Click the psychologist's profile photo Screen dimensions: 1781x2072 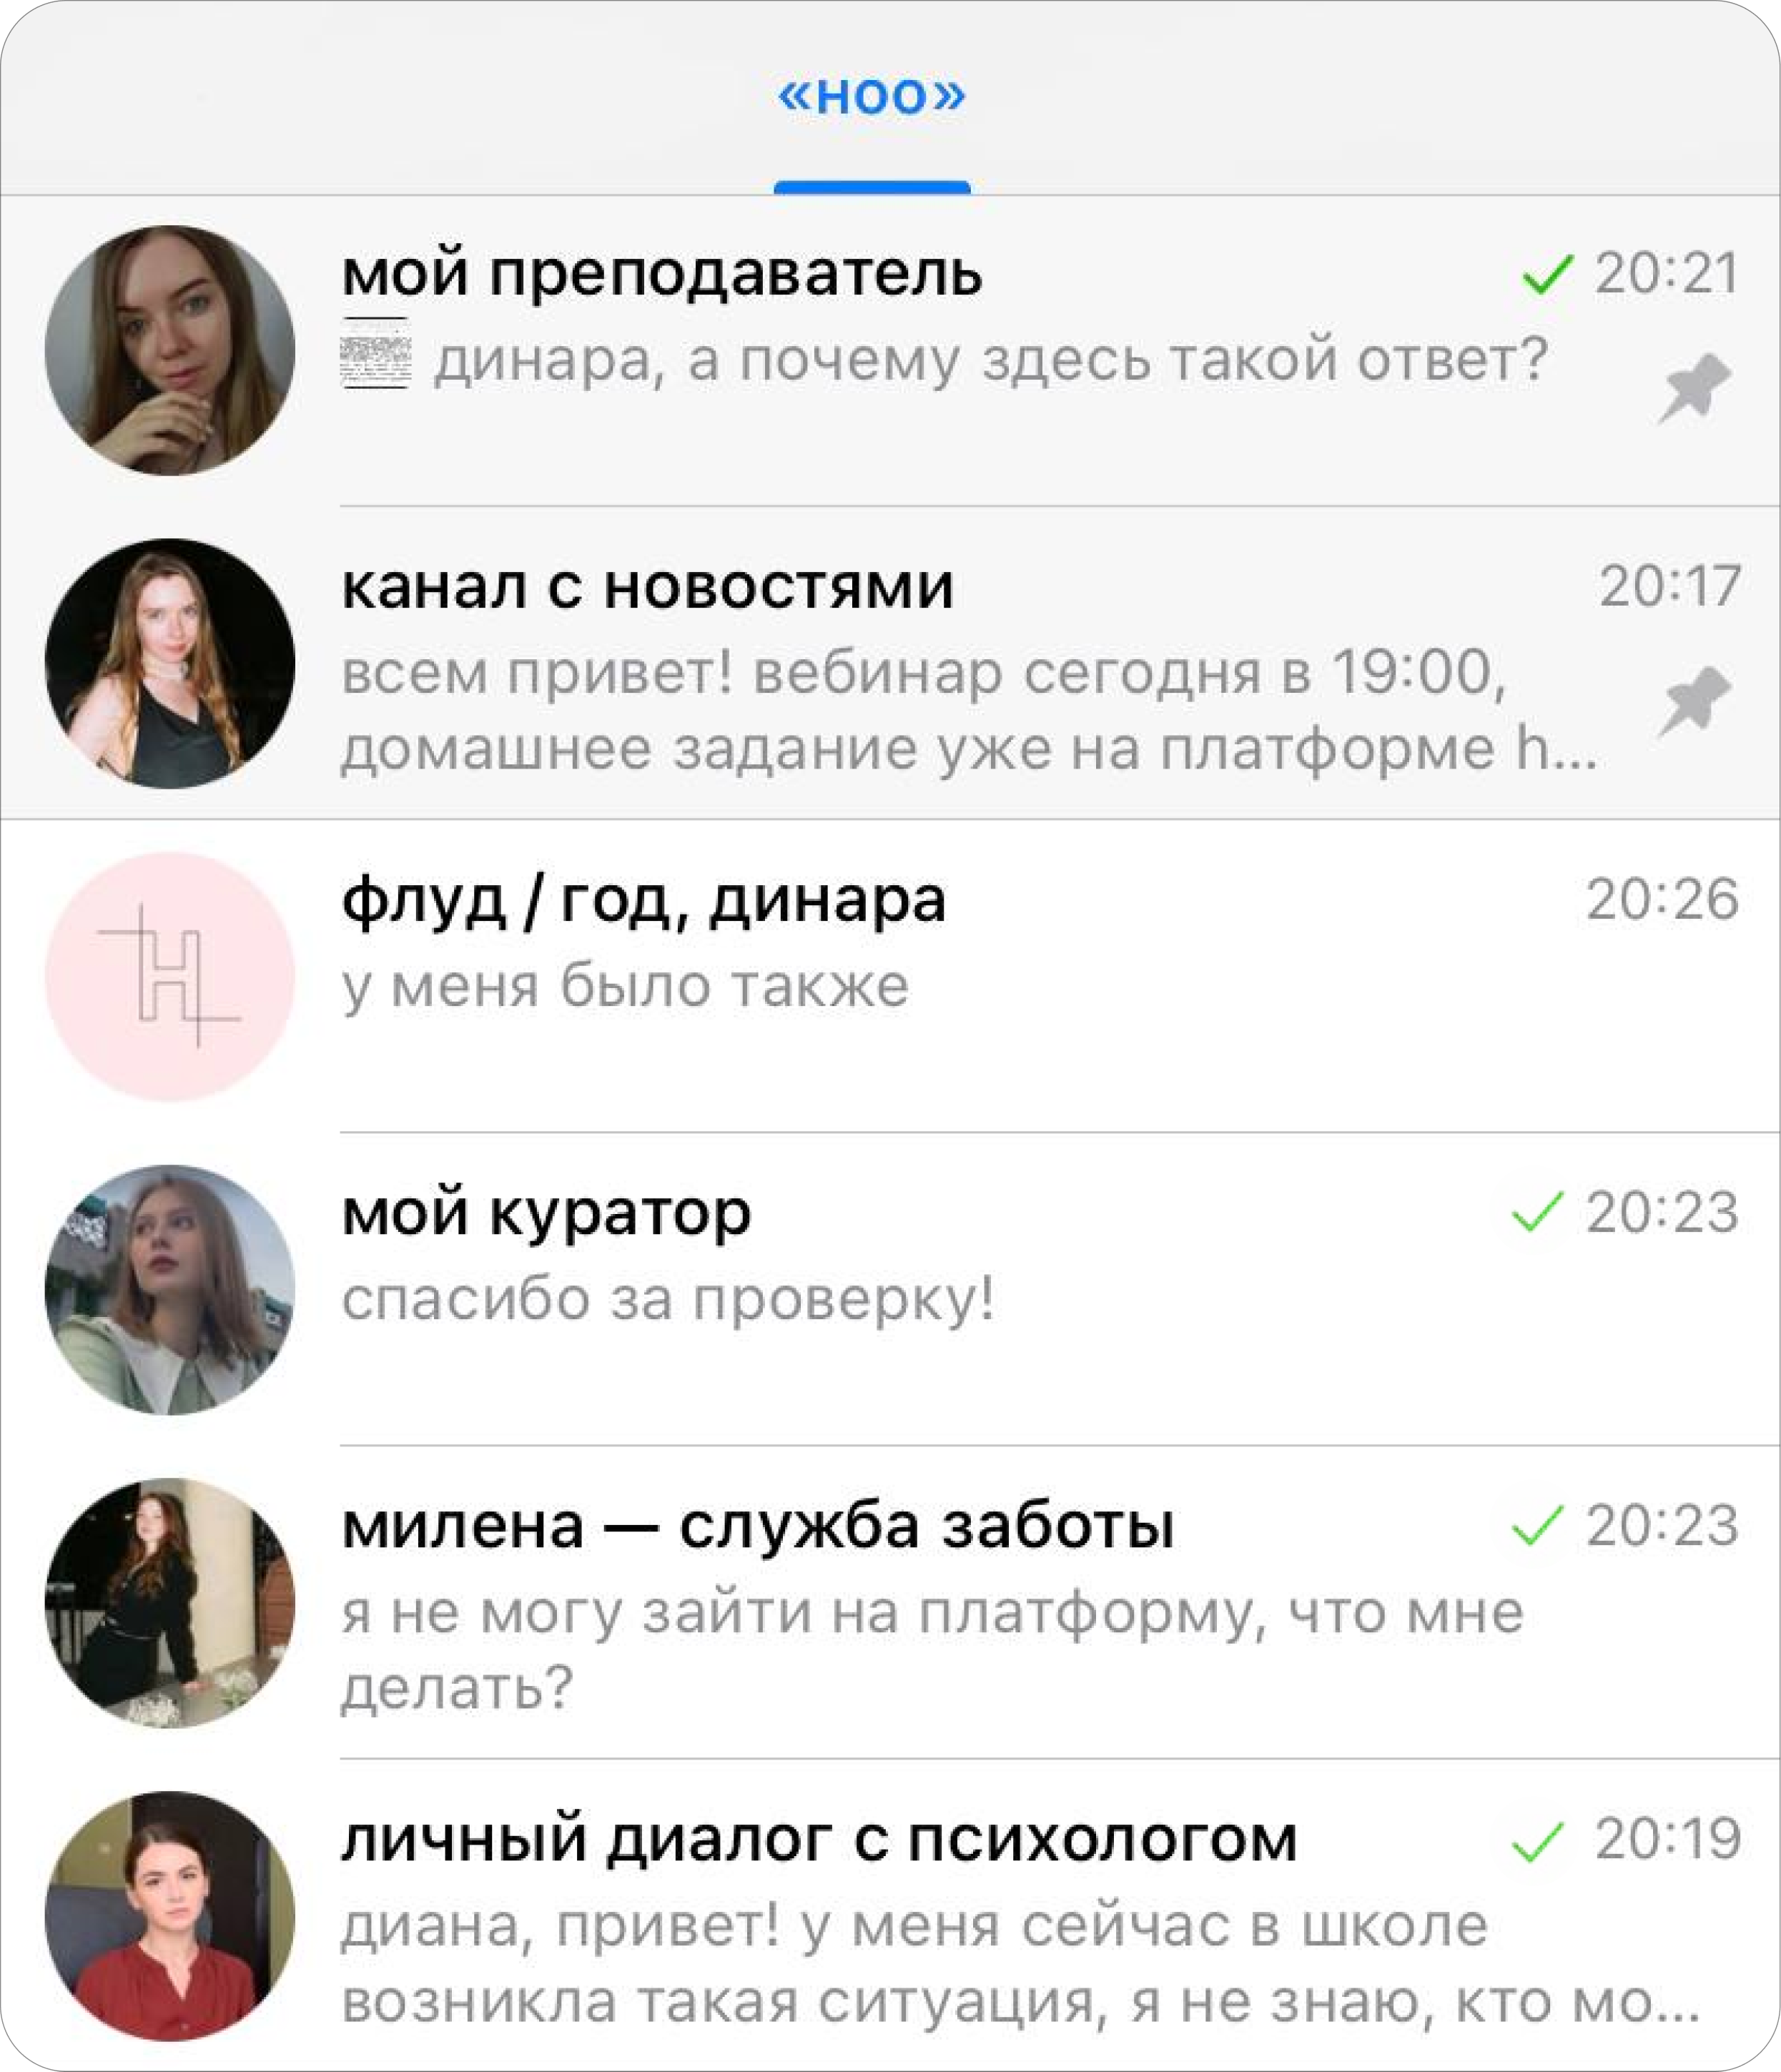click(170, 1915)
